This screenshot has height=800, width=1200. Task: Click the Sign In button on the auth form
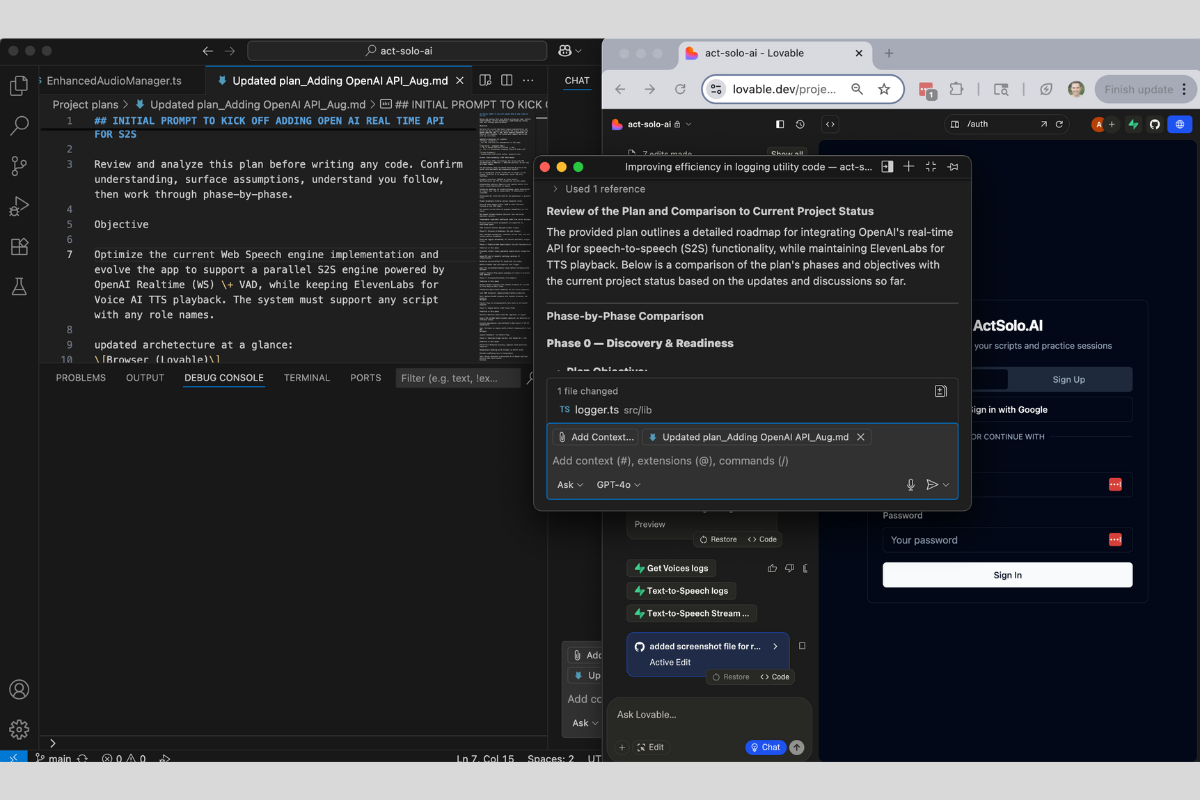(x=1007, y=575)
